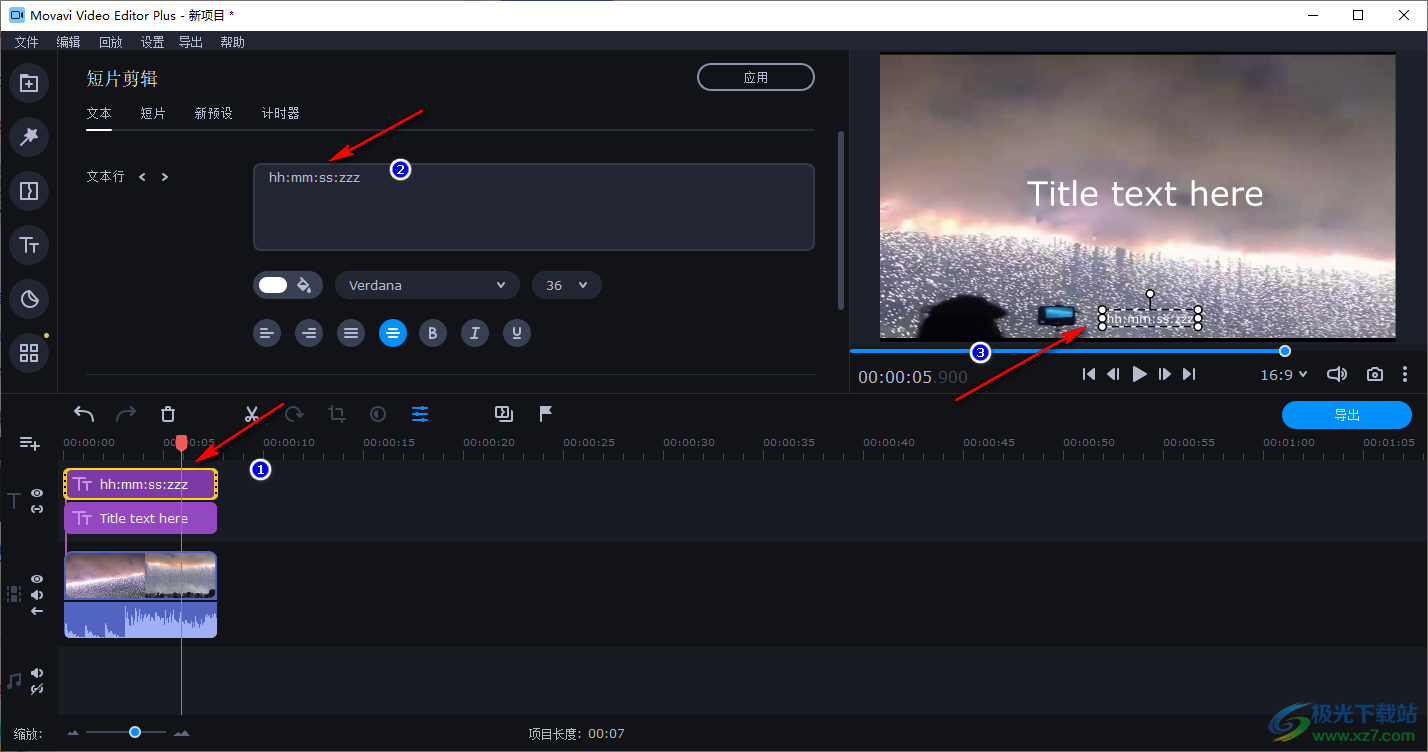Align text right
This screenshot has height=752, width=1428.
pos(309,333)
